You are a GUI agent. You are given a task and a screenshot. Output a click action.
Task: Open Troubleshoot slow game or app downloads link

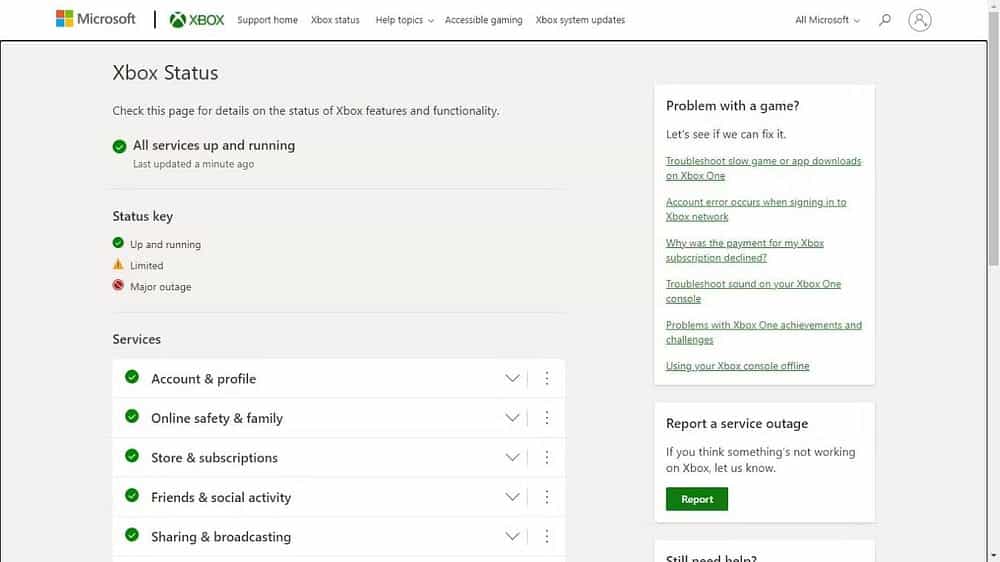[763, 168]
